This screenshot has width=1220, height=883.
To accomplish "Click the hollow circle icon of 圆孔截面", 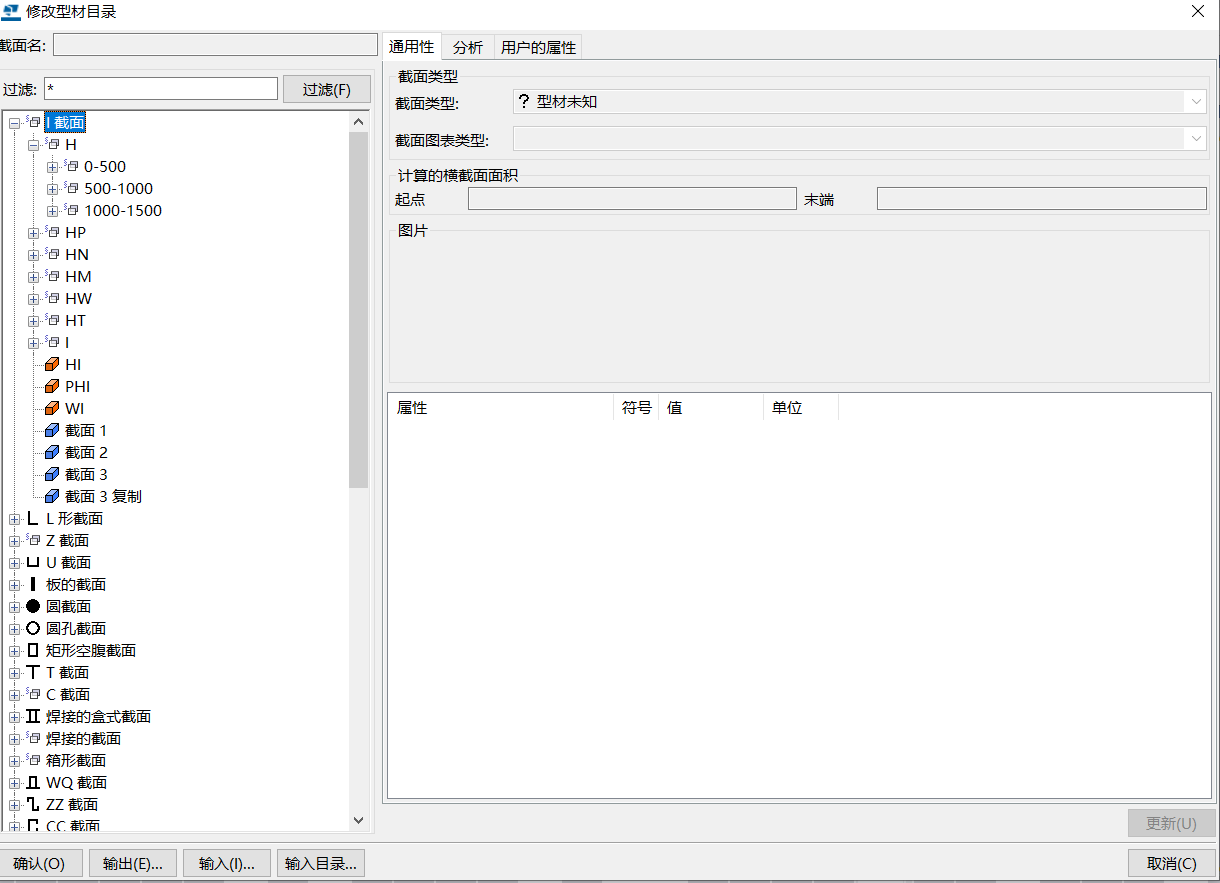I will pos(33,628).
